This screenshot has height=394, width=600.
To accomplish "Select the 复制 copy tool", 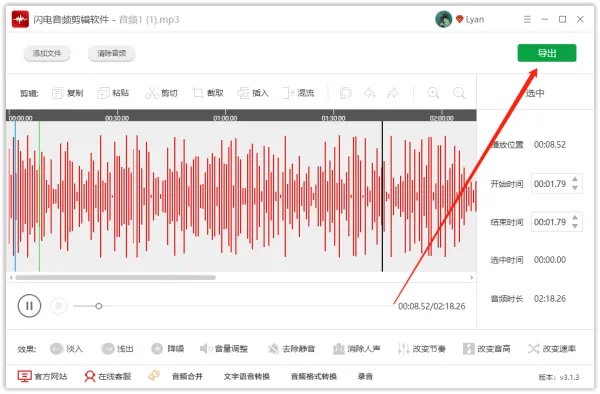I will 67,93.
